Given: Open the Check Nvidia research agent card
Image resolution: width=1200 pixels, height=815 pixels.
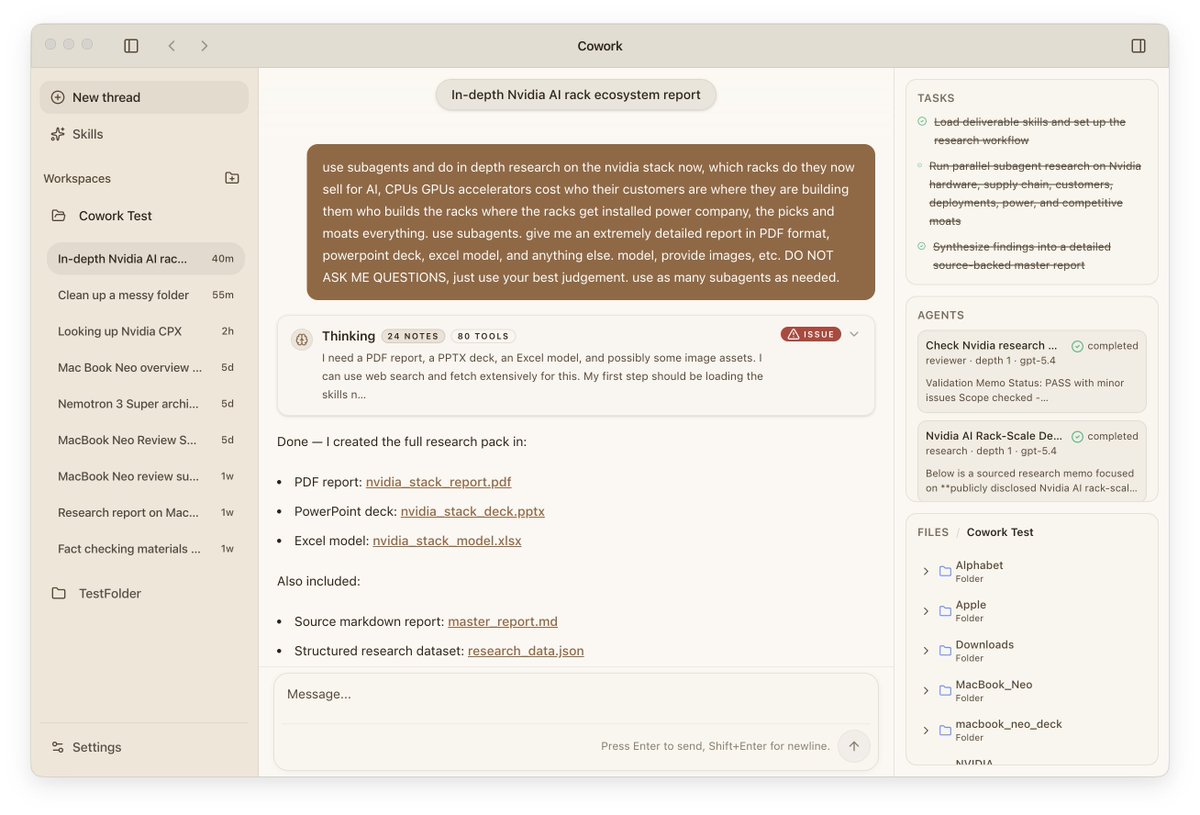Looking at the screenshot, I should tap(1032, 372).
